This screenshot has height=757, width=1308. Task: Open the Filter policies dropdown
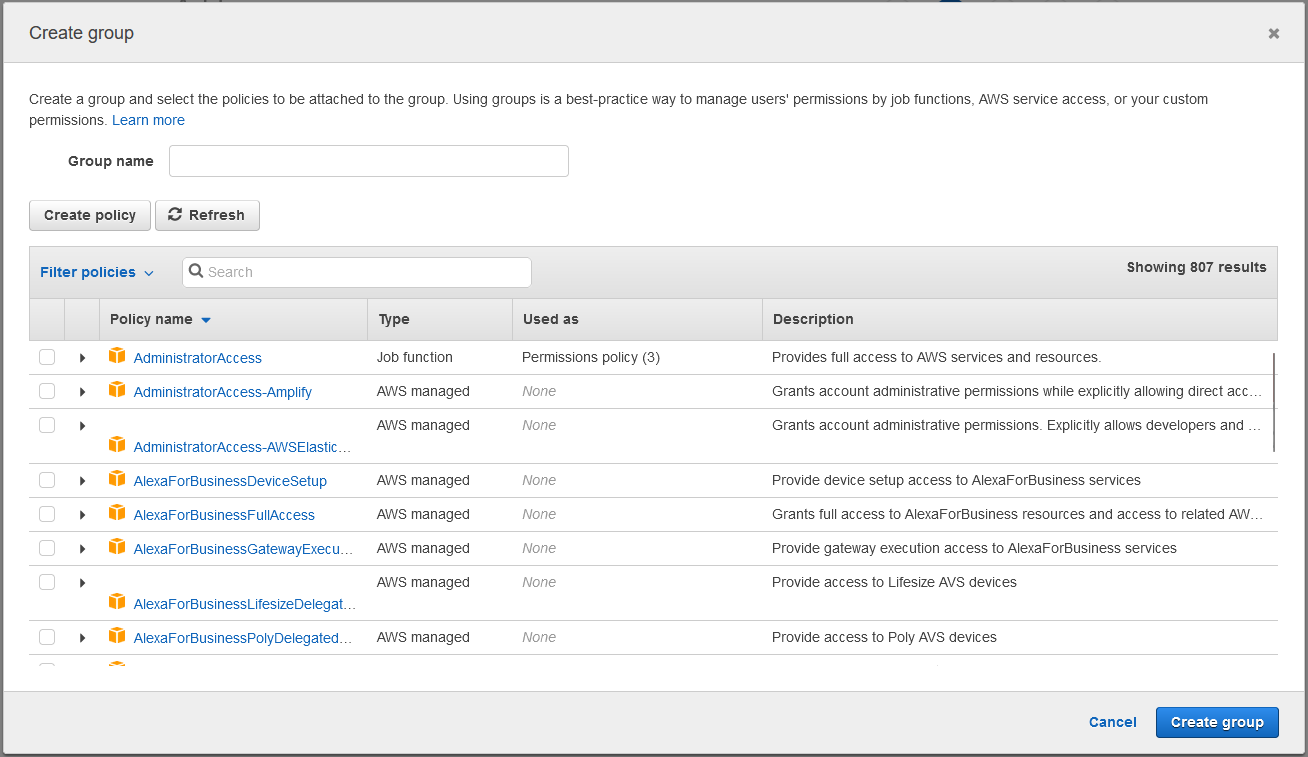coord(97,272)
